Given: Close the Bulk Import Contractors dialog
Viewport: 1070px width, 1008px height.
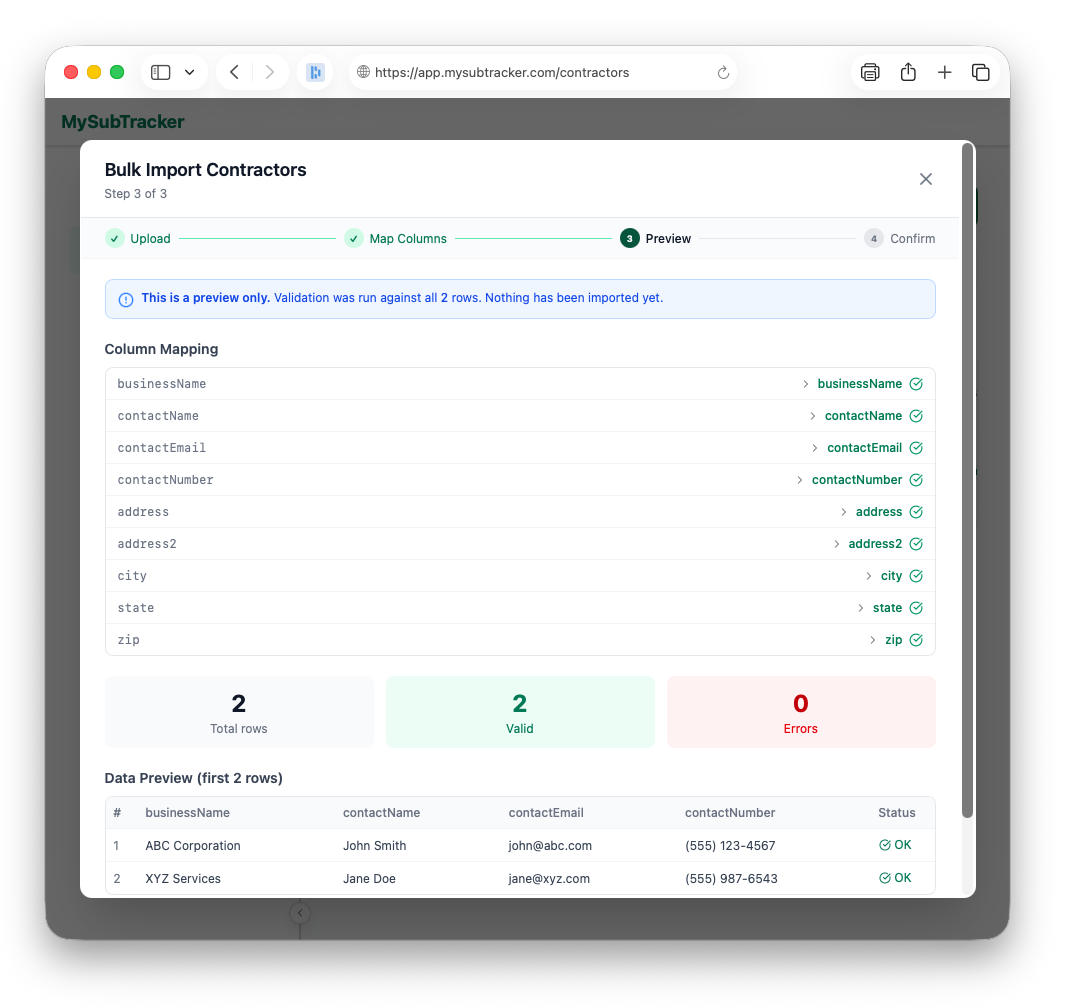Looking at the screenshot, I should [x=925, y=179].
